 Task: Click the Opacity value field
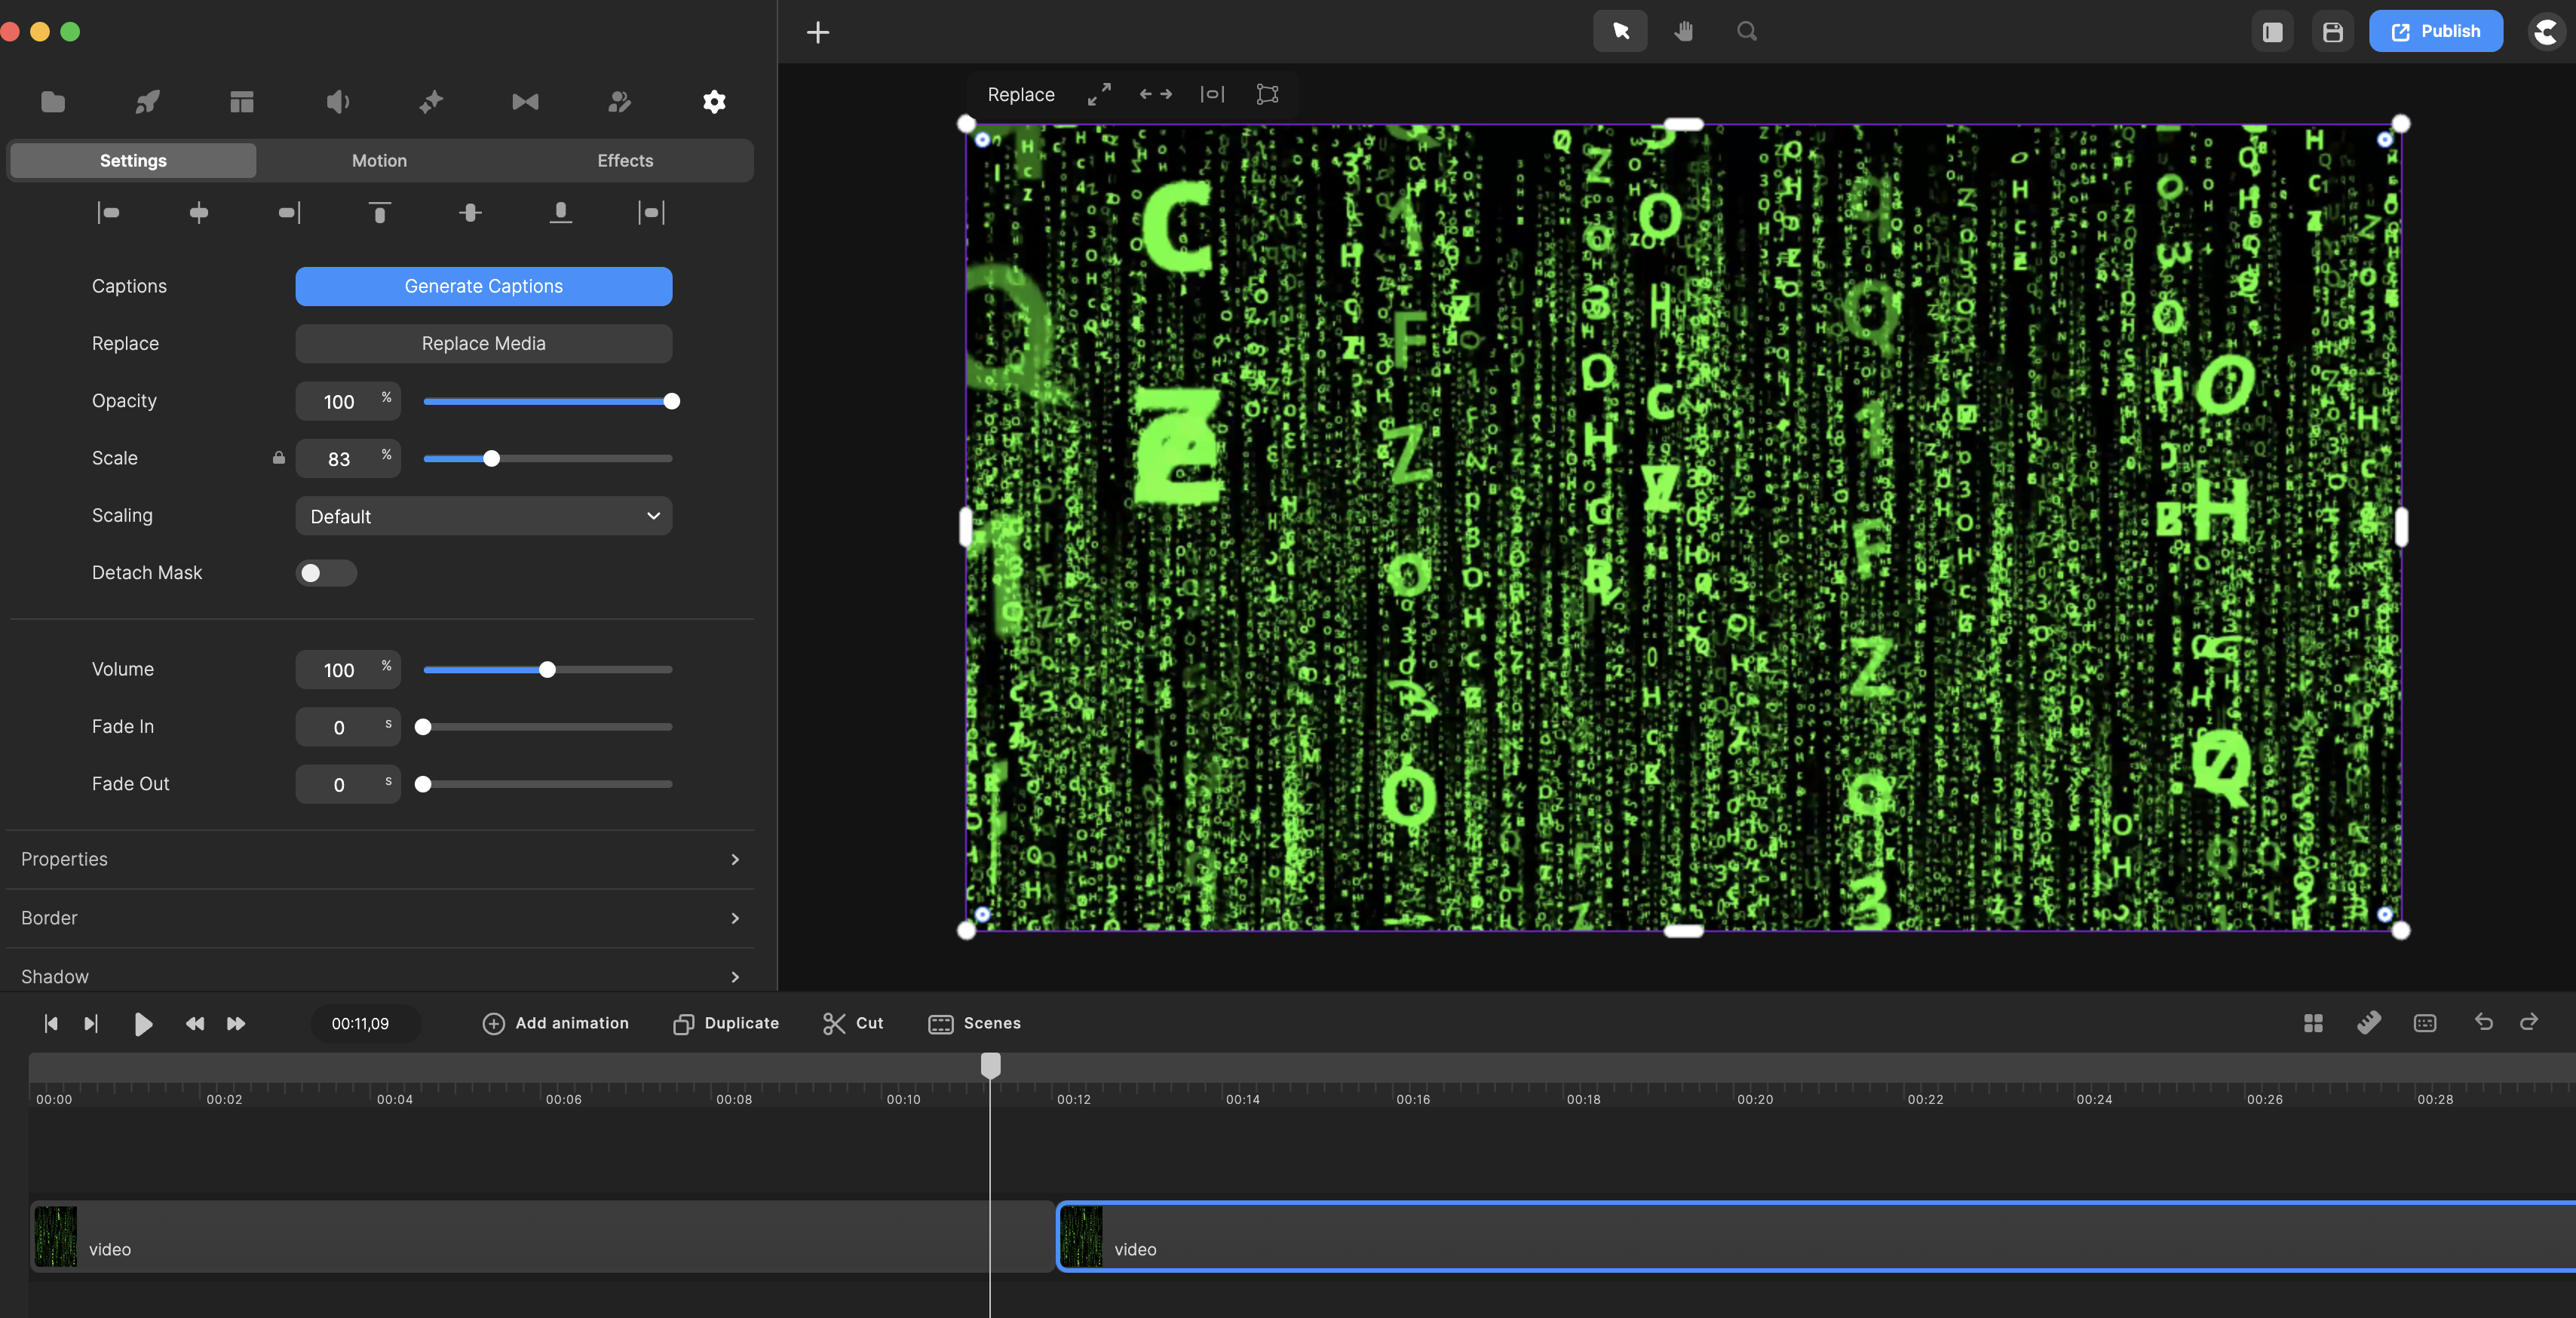click(x=348, y=401)
